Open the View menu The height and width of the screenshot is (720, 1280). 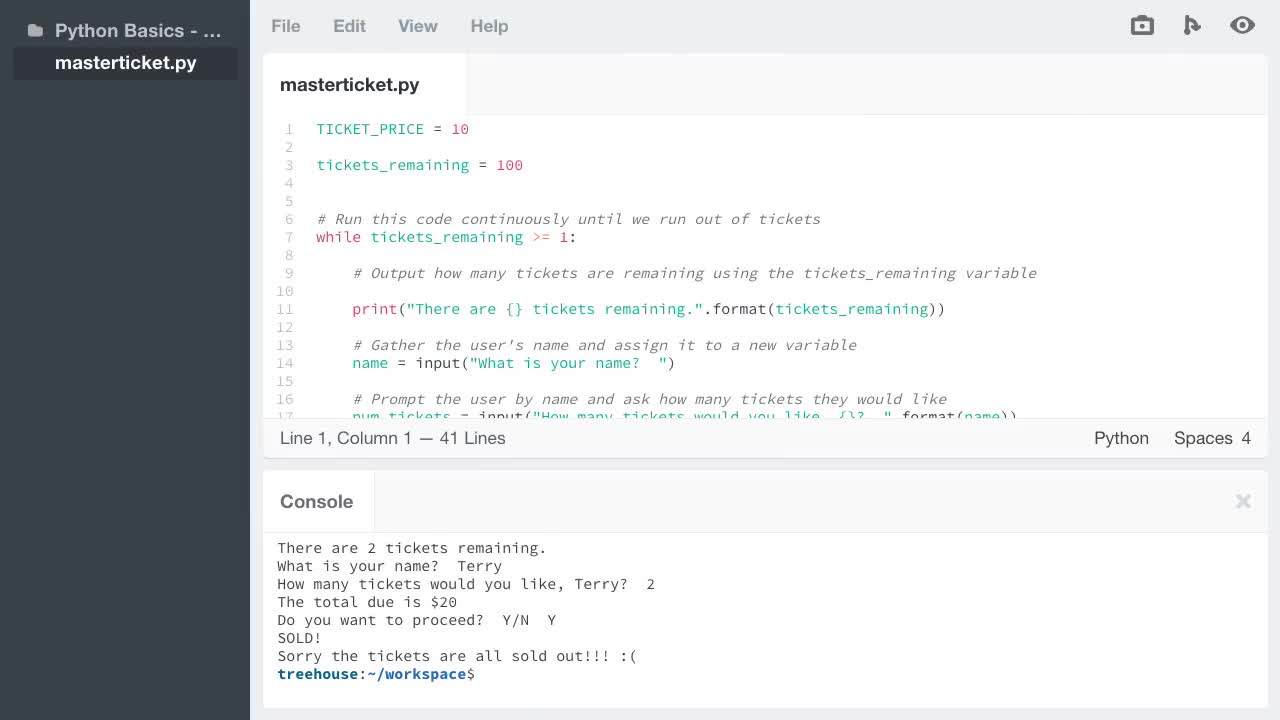[417, 26]
